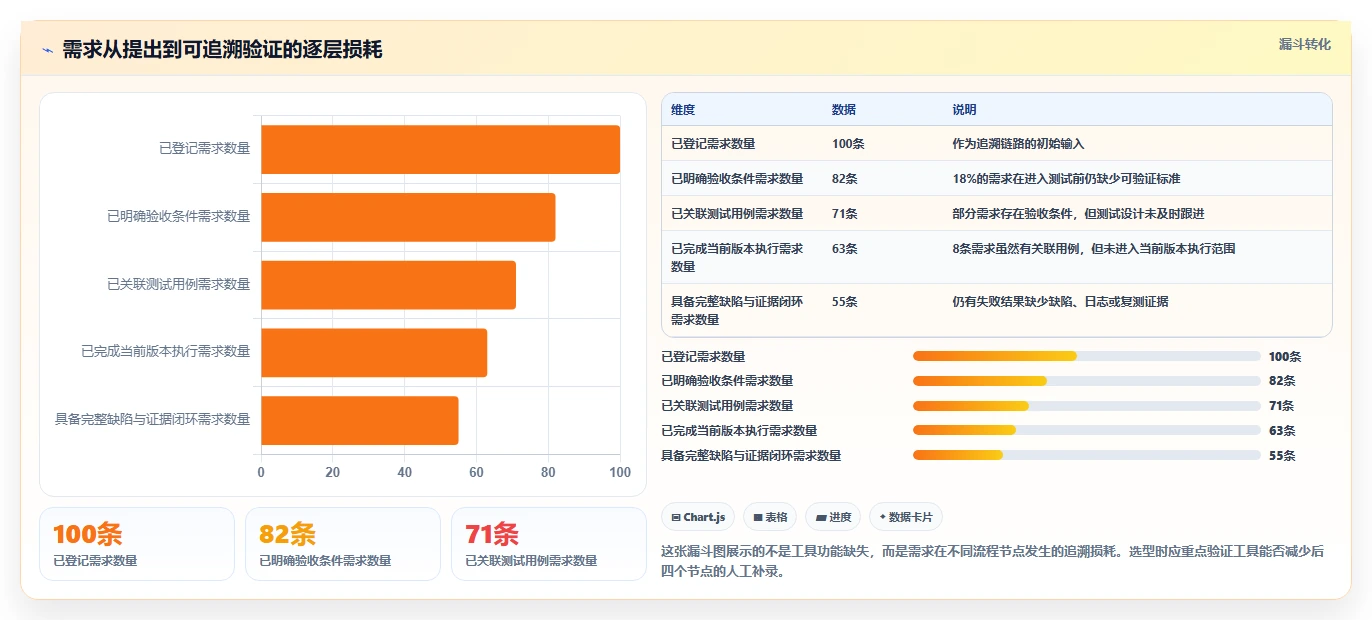
Task: Click the table cell 具备完整缺陷与证据闭环需求数量
Action: [737, 311]
